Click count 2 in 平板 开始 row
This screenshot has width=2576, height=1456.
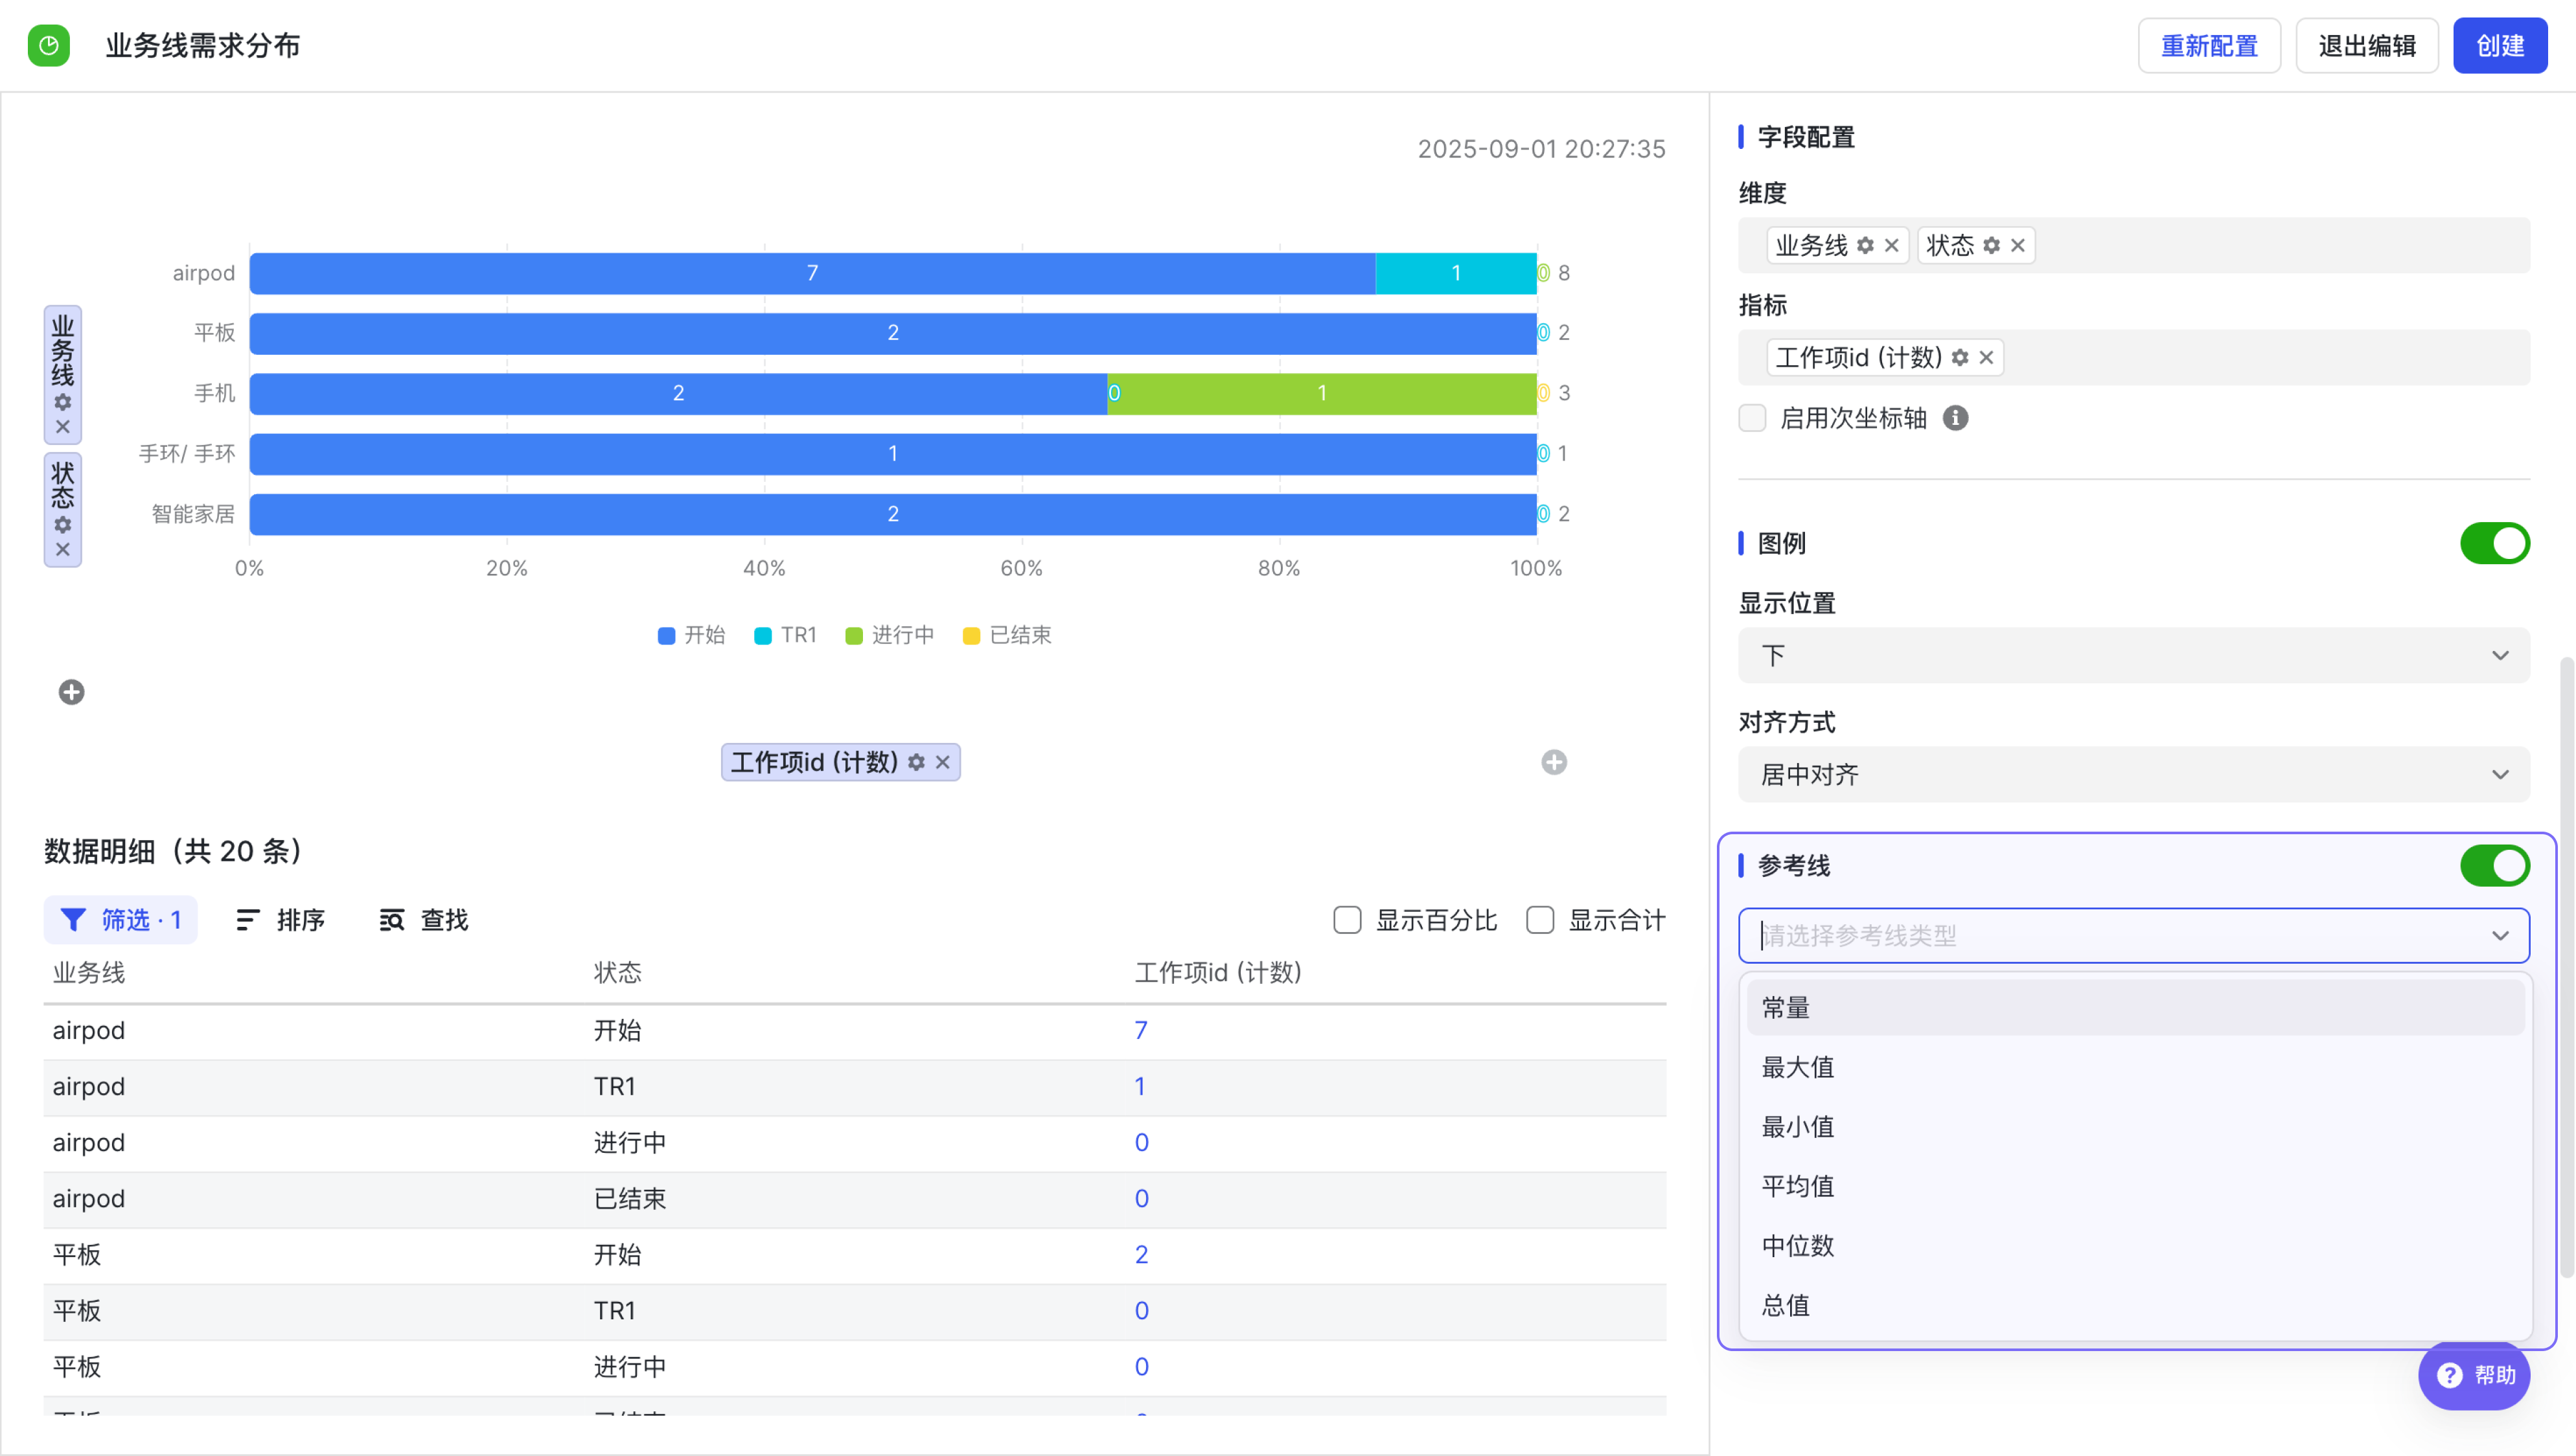(x=1141, y=1255)
